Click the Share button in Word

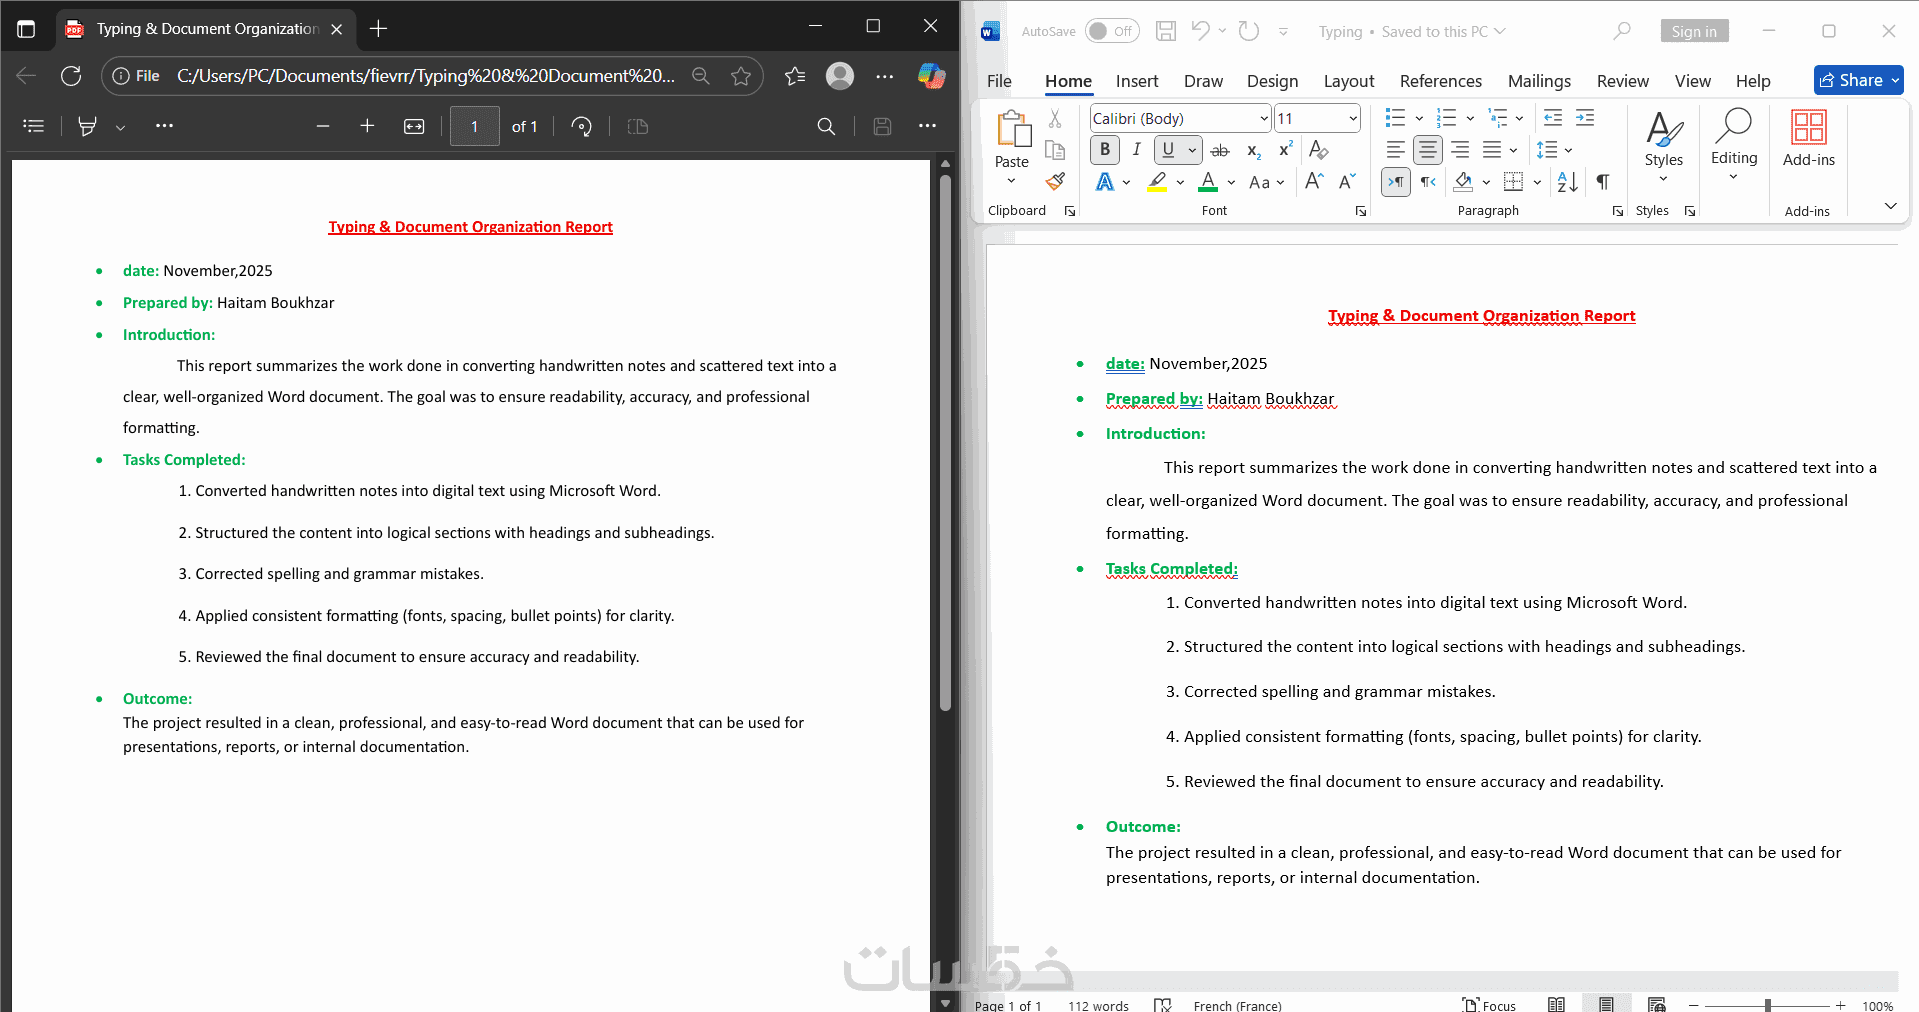[x=1858, y=80]
